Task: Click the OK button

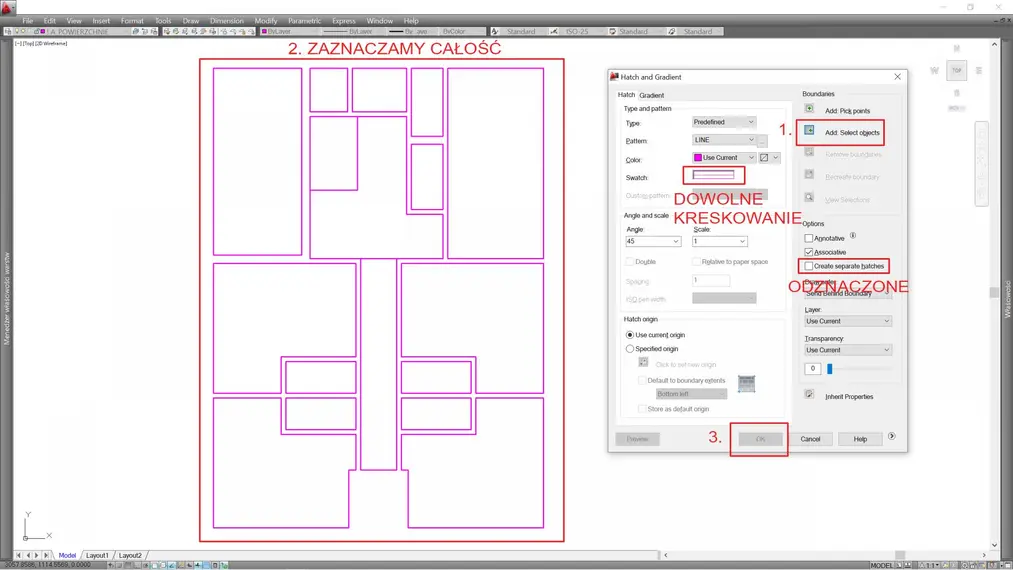Action: point(760,439)
